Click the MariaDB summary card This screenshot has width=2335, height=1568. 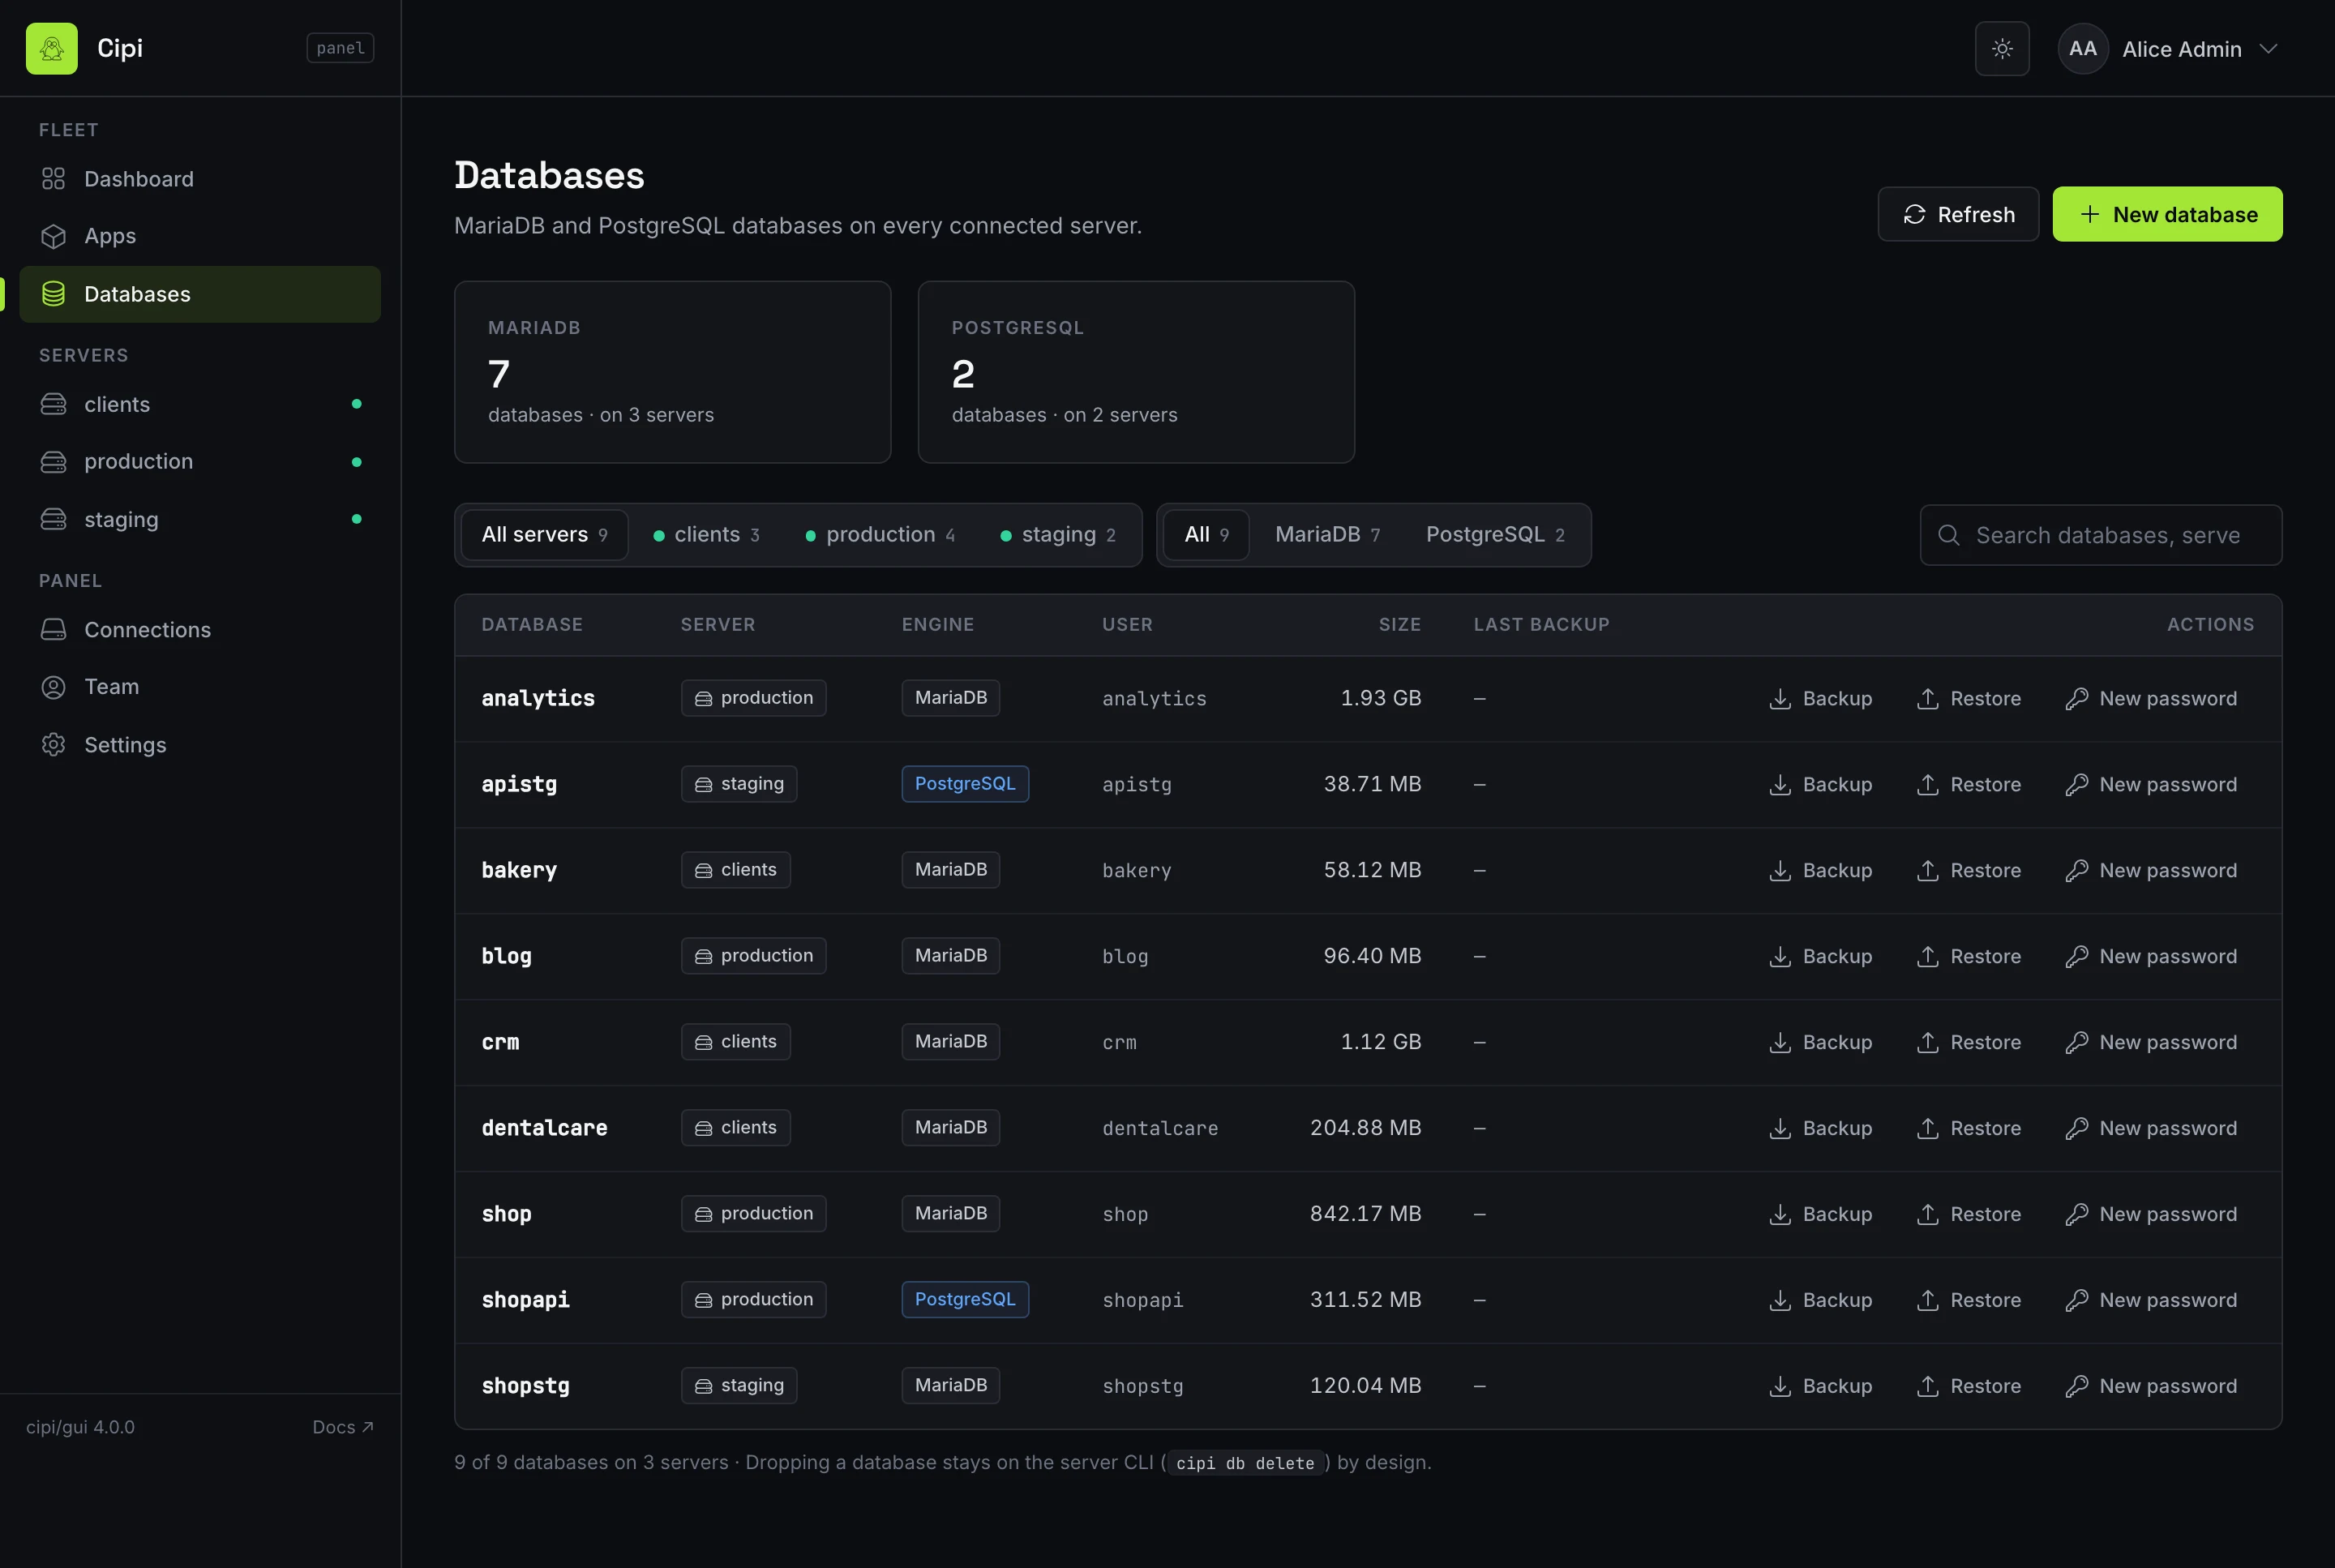pos(672,372)
